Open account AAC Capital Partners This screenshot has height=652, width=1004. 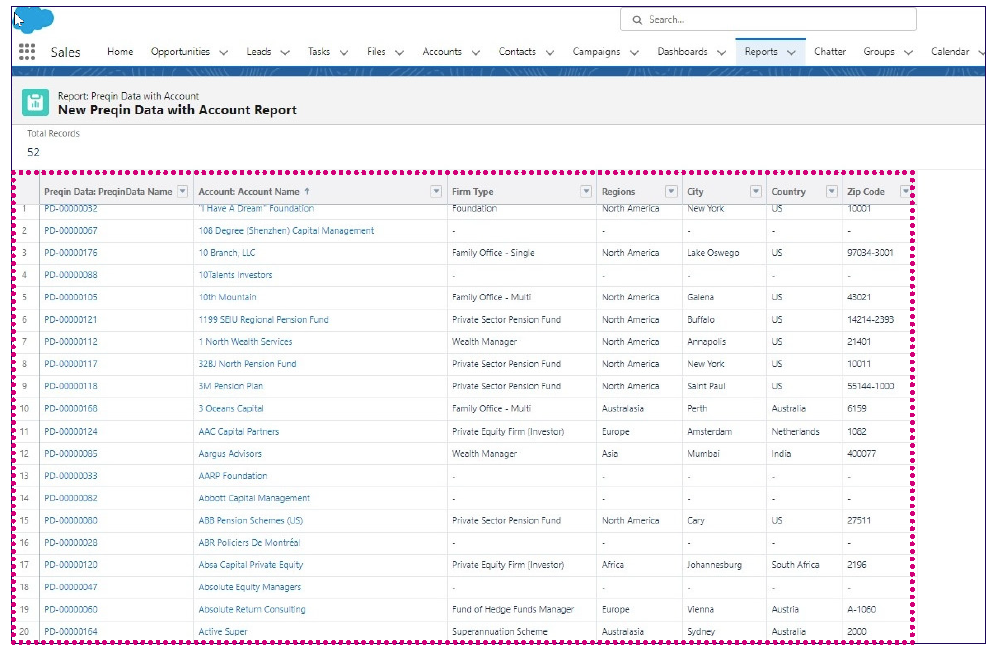coord(239,432)
